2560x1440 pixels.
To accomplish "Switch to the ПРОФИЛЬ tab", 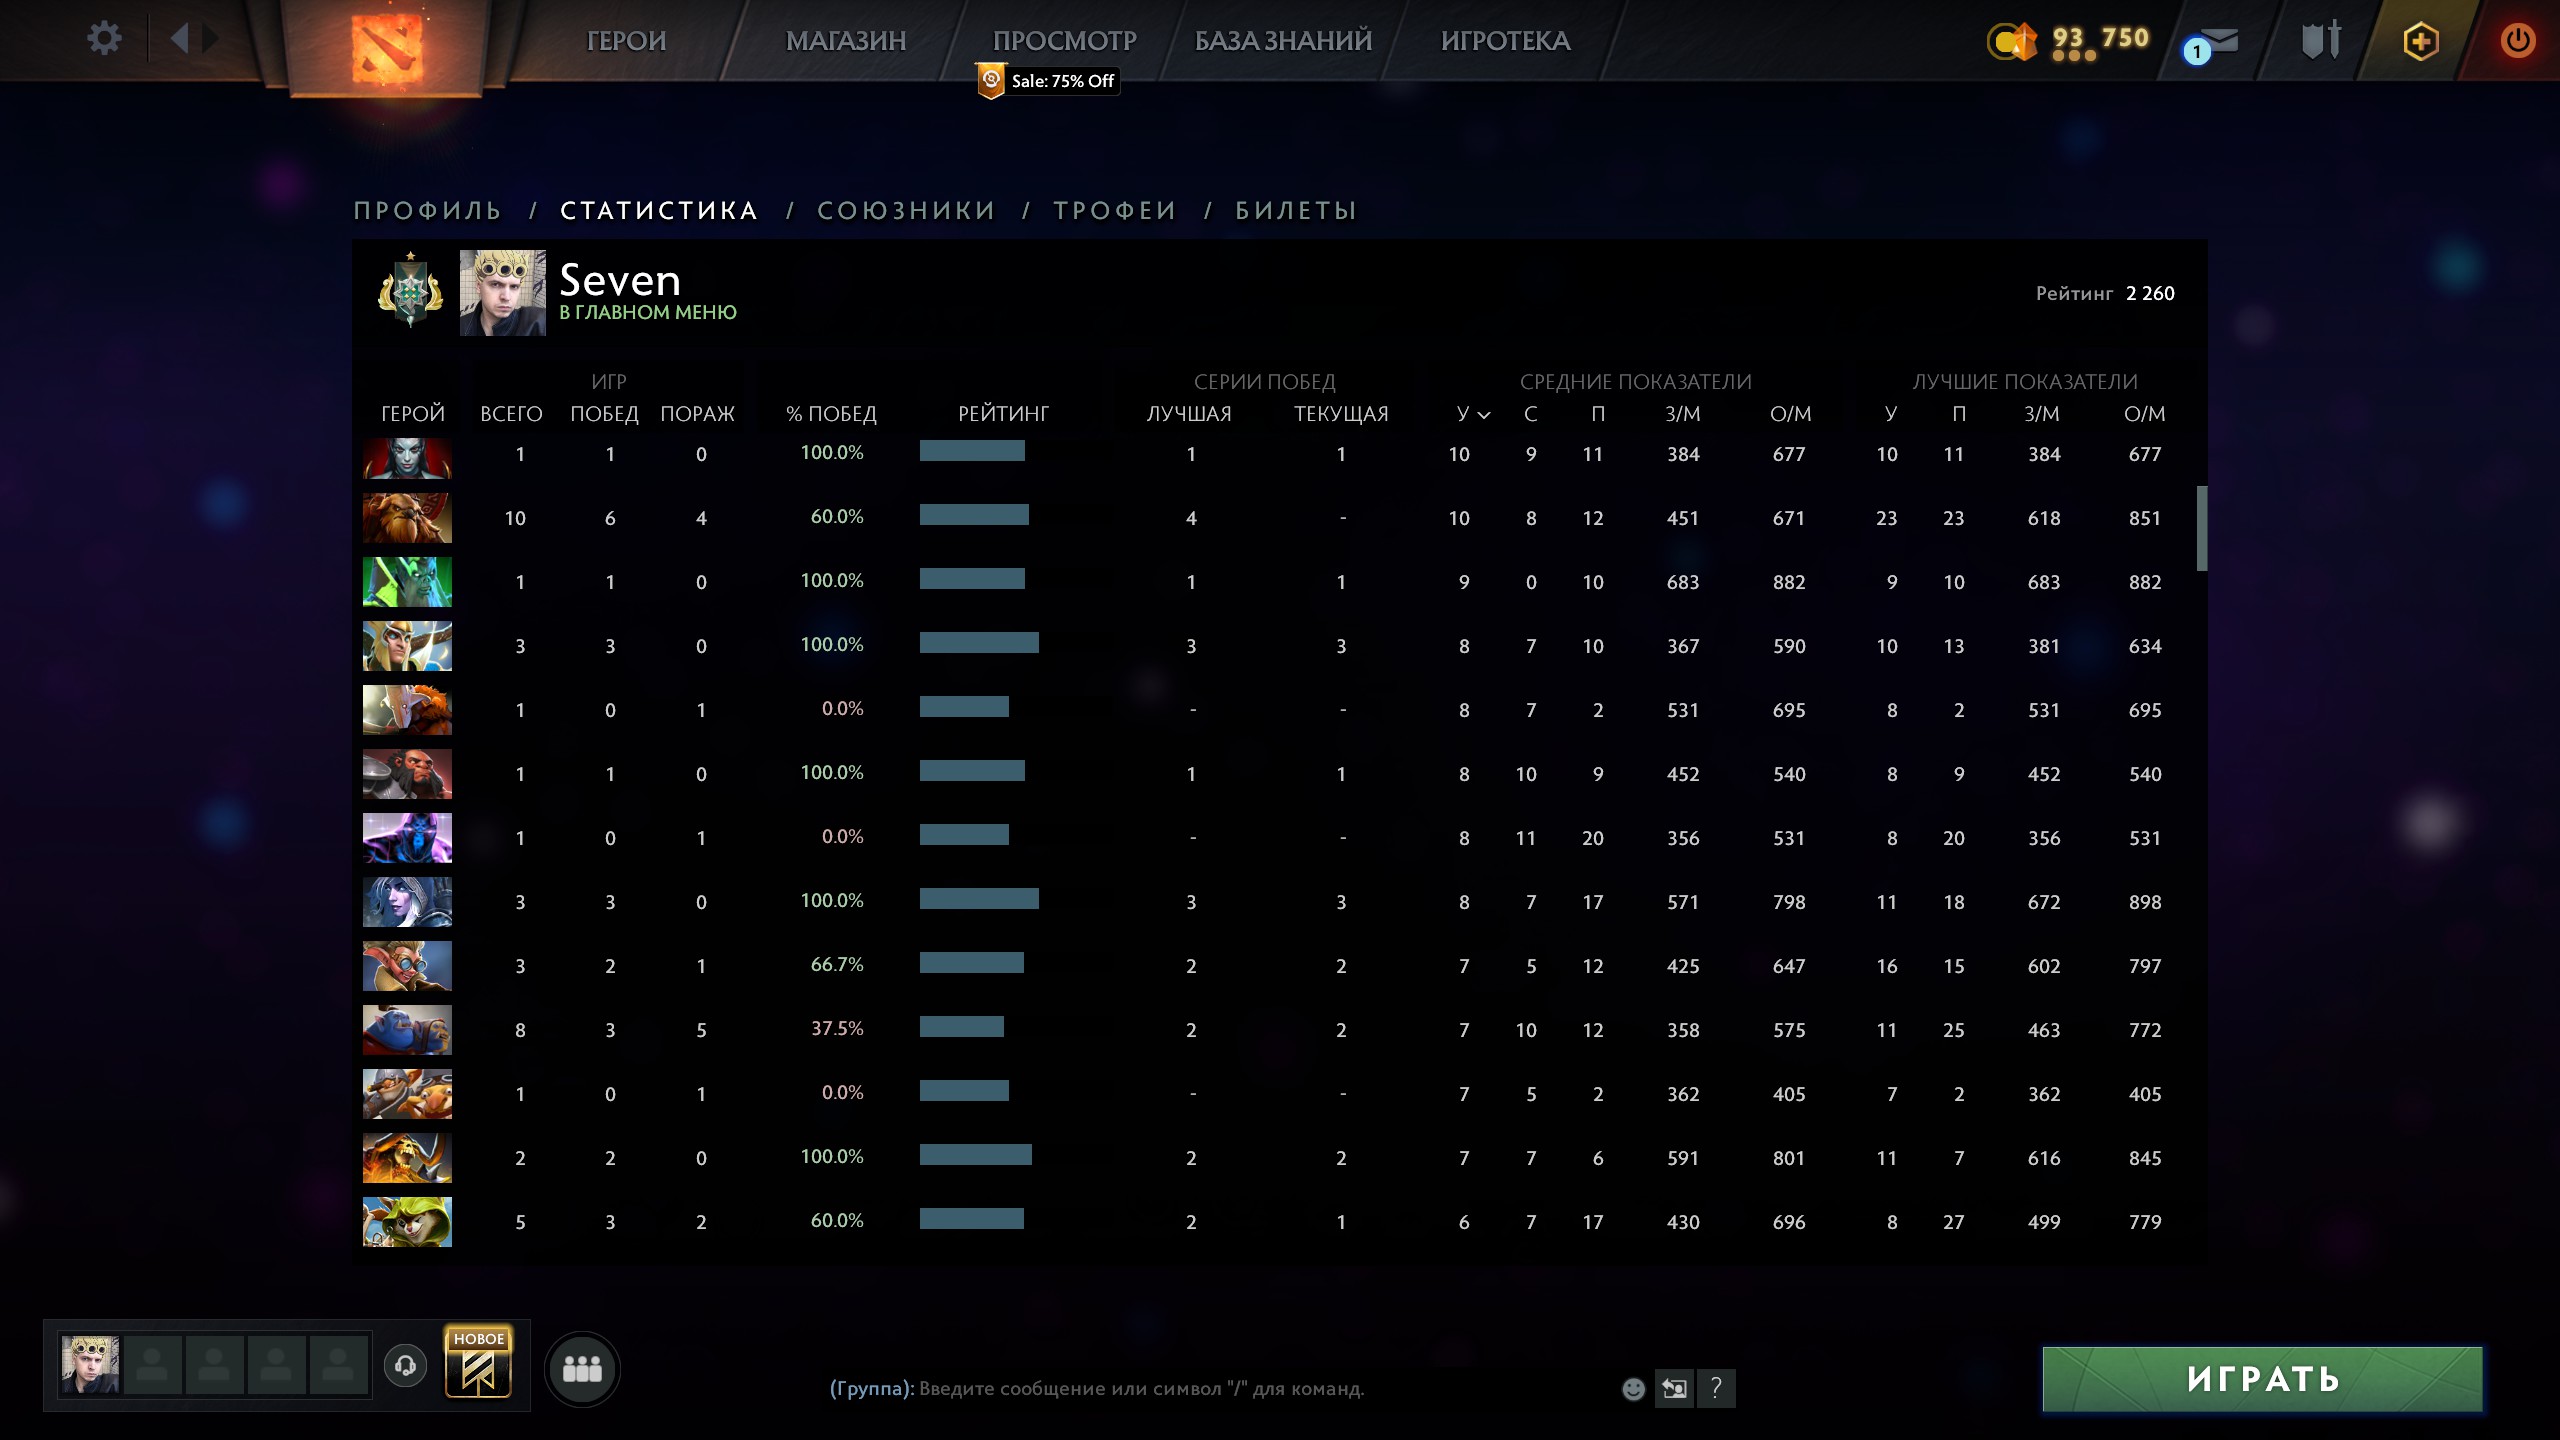I will (427, 210).
